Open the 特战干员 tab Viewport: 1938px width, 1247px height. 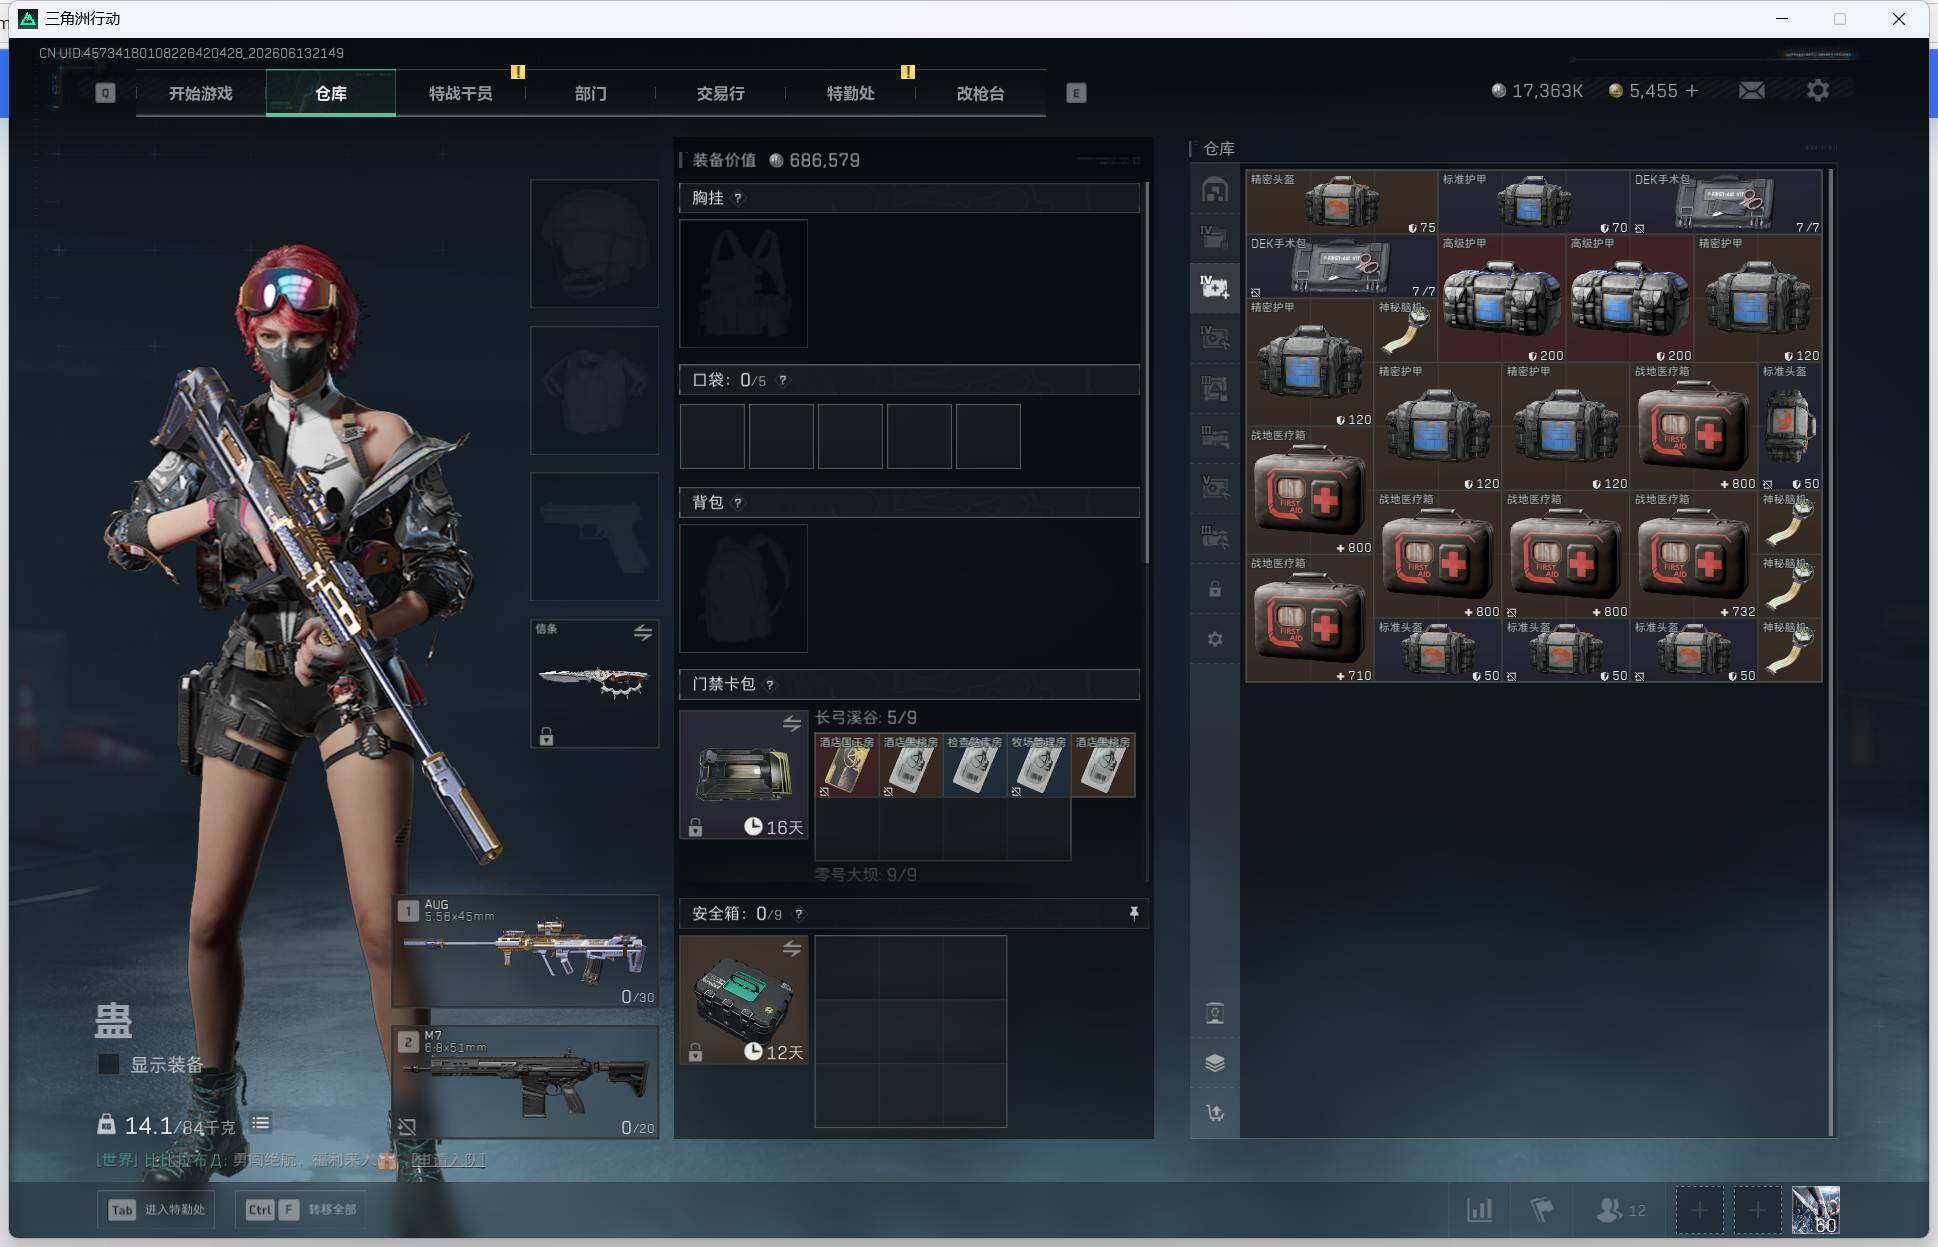click(x=461, y=93)
